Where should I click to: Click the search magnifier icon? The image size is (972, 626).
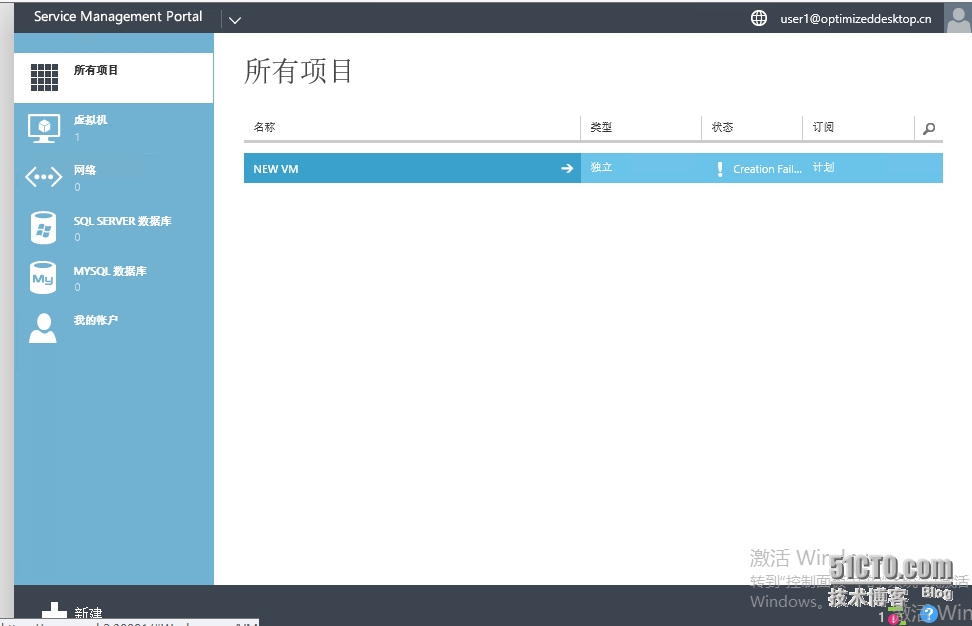coord(929,128)
